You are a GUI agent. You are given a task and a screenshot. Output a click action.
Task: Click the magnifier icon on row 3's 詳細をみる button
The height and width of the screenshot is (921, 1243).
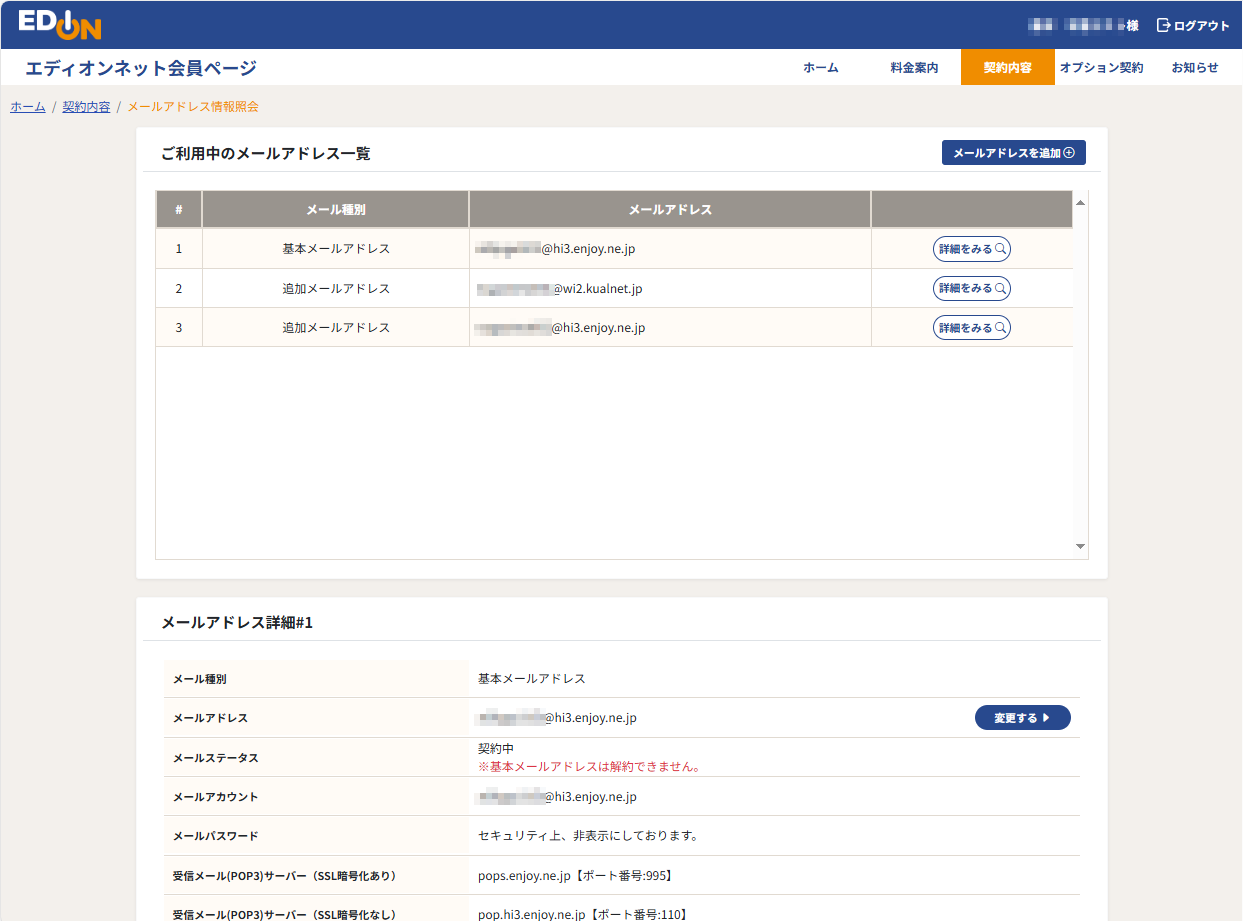(999, 326)
